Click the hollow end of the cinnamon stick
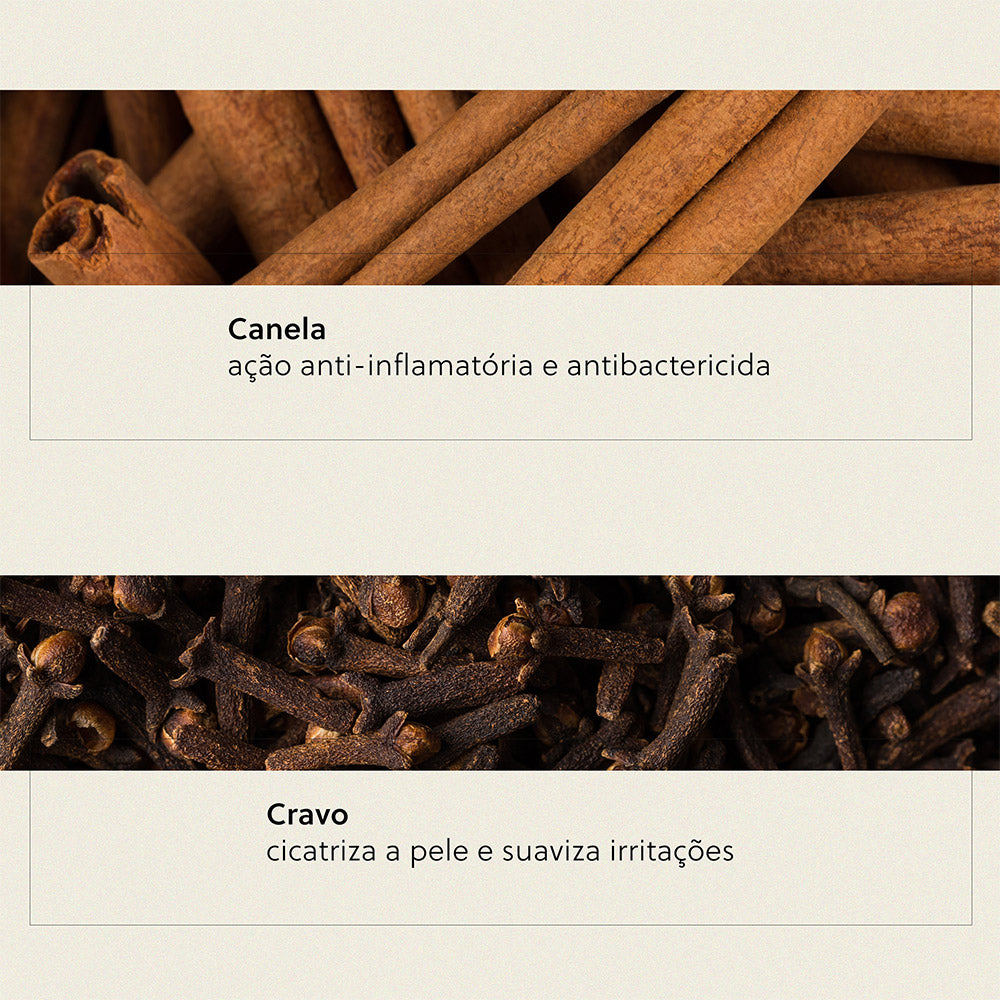This screenshot has width=1000, height=1000. pyautogui.click(x=65, y=230)
